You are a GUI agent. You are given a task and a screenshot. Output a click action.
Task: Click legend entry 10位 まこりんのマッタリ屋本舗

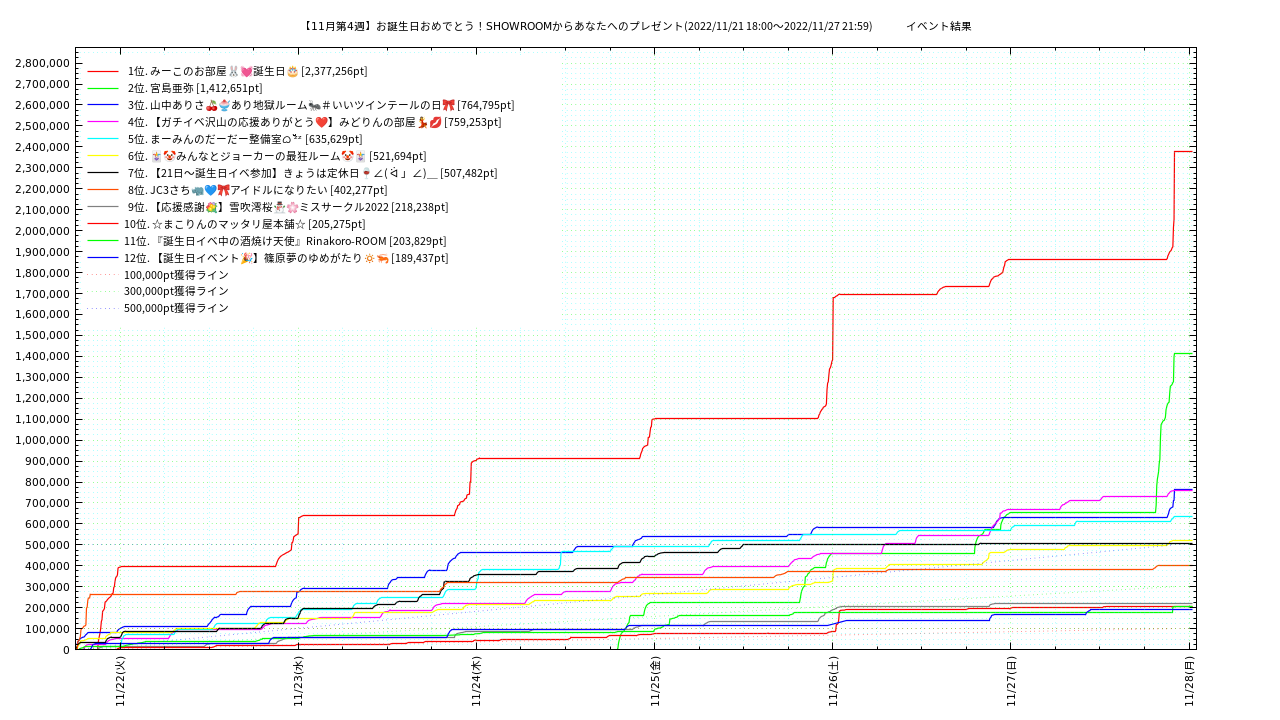click(244, 225)
